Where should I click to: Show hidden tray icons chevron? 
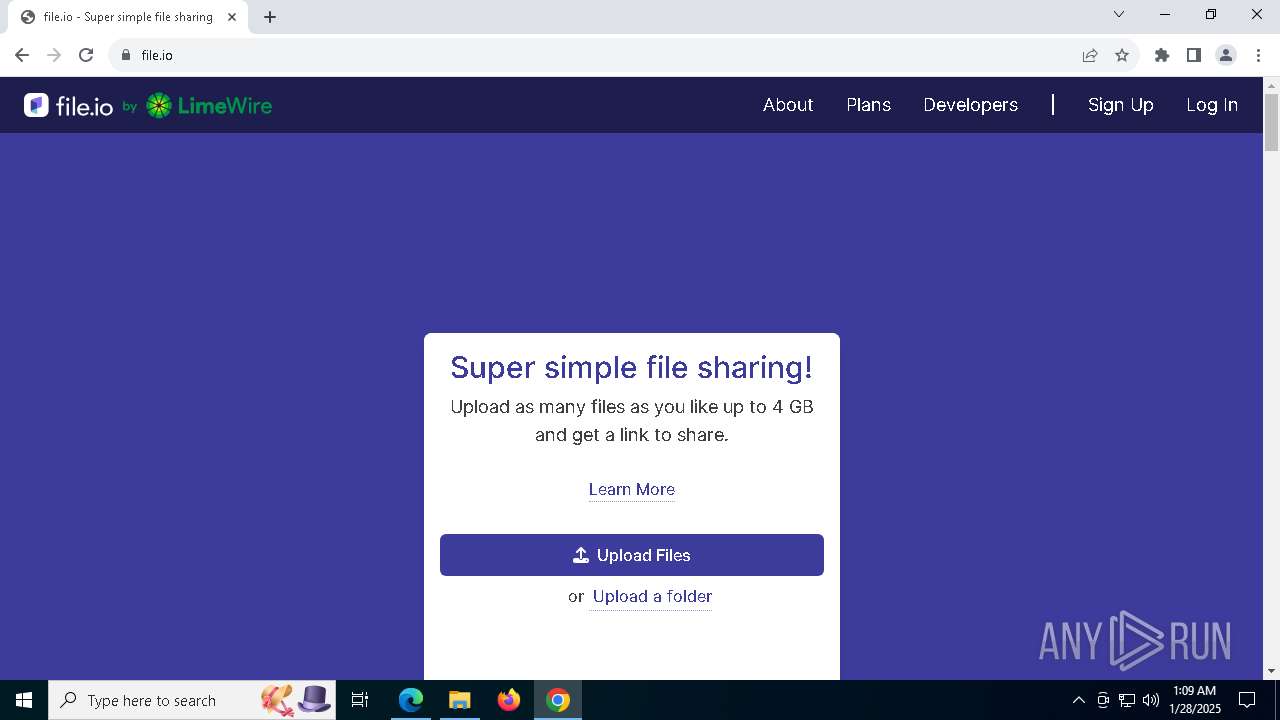coord(1078,700)
